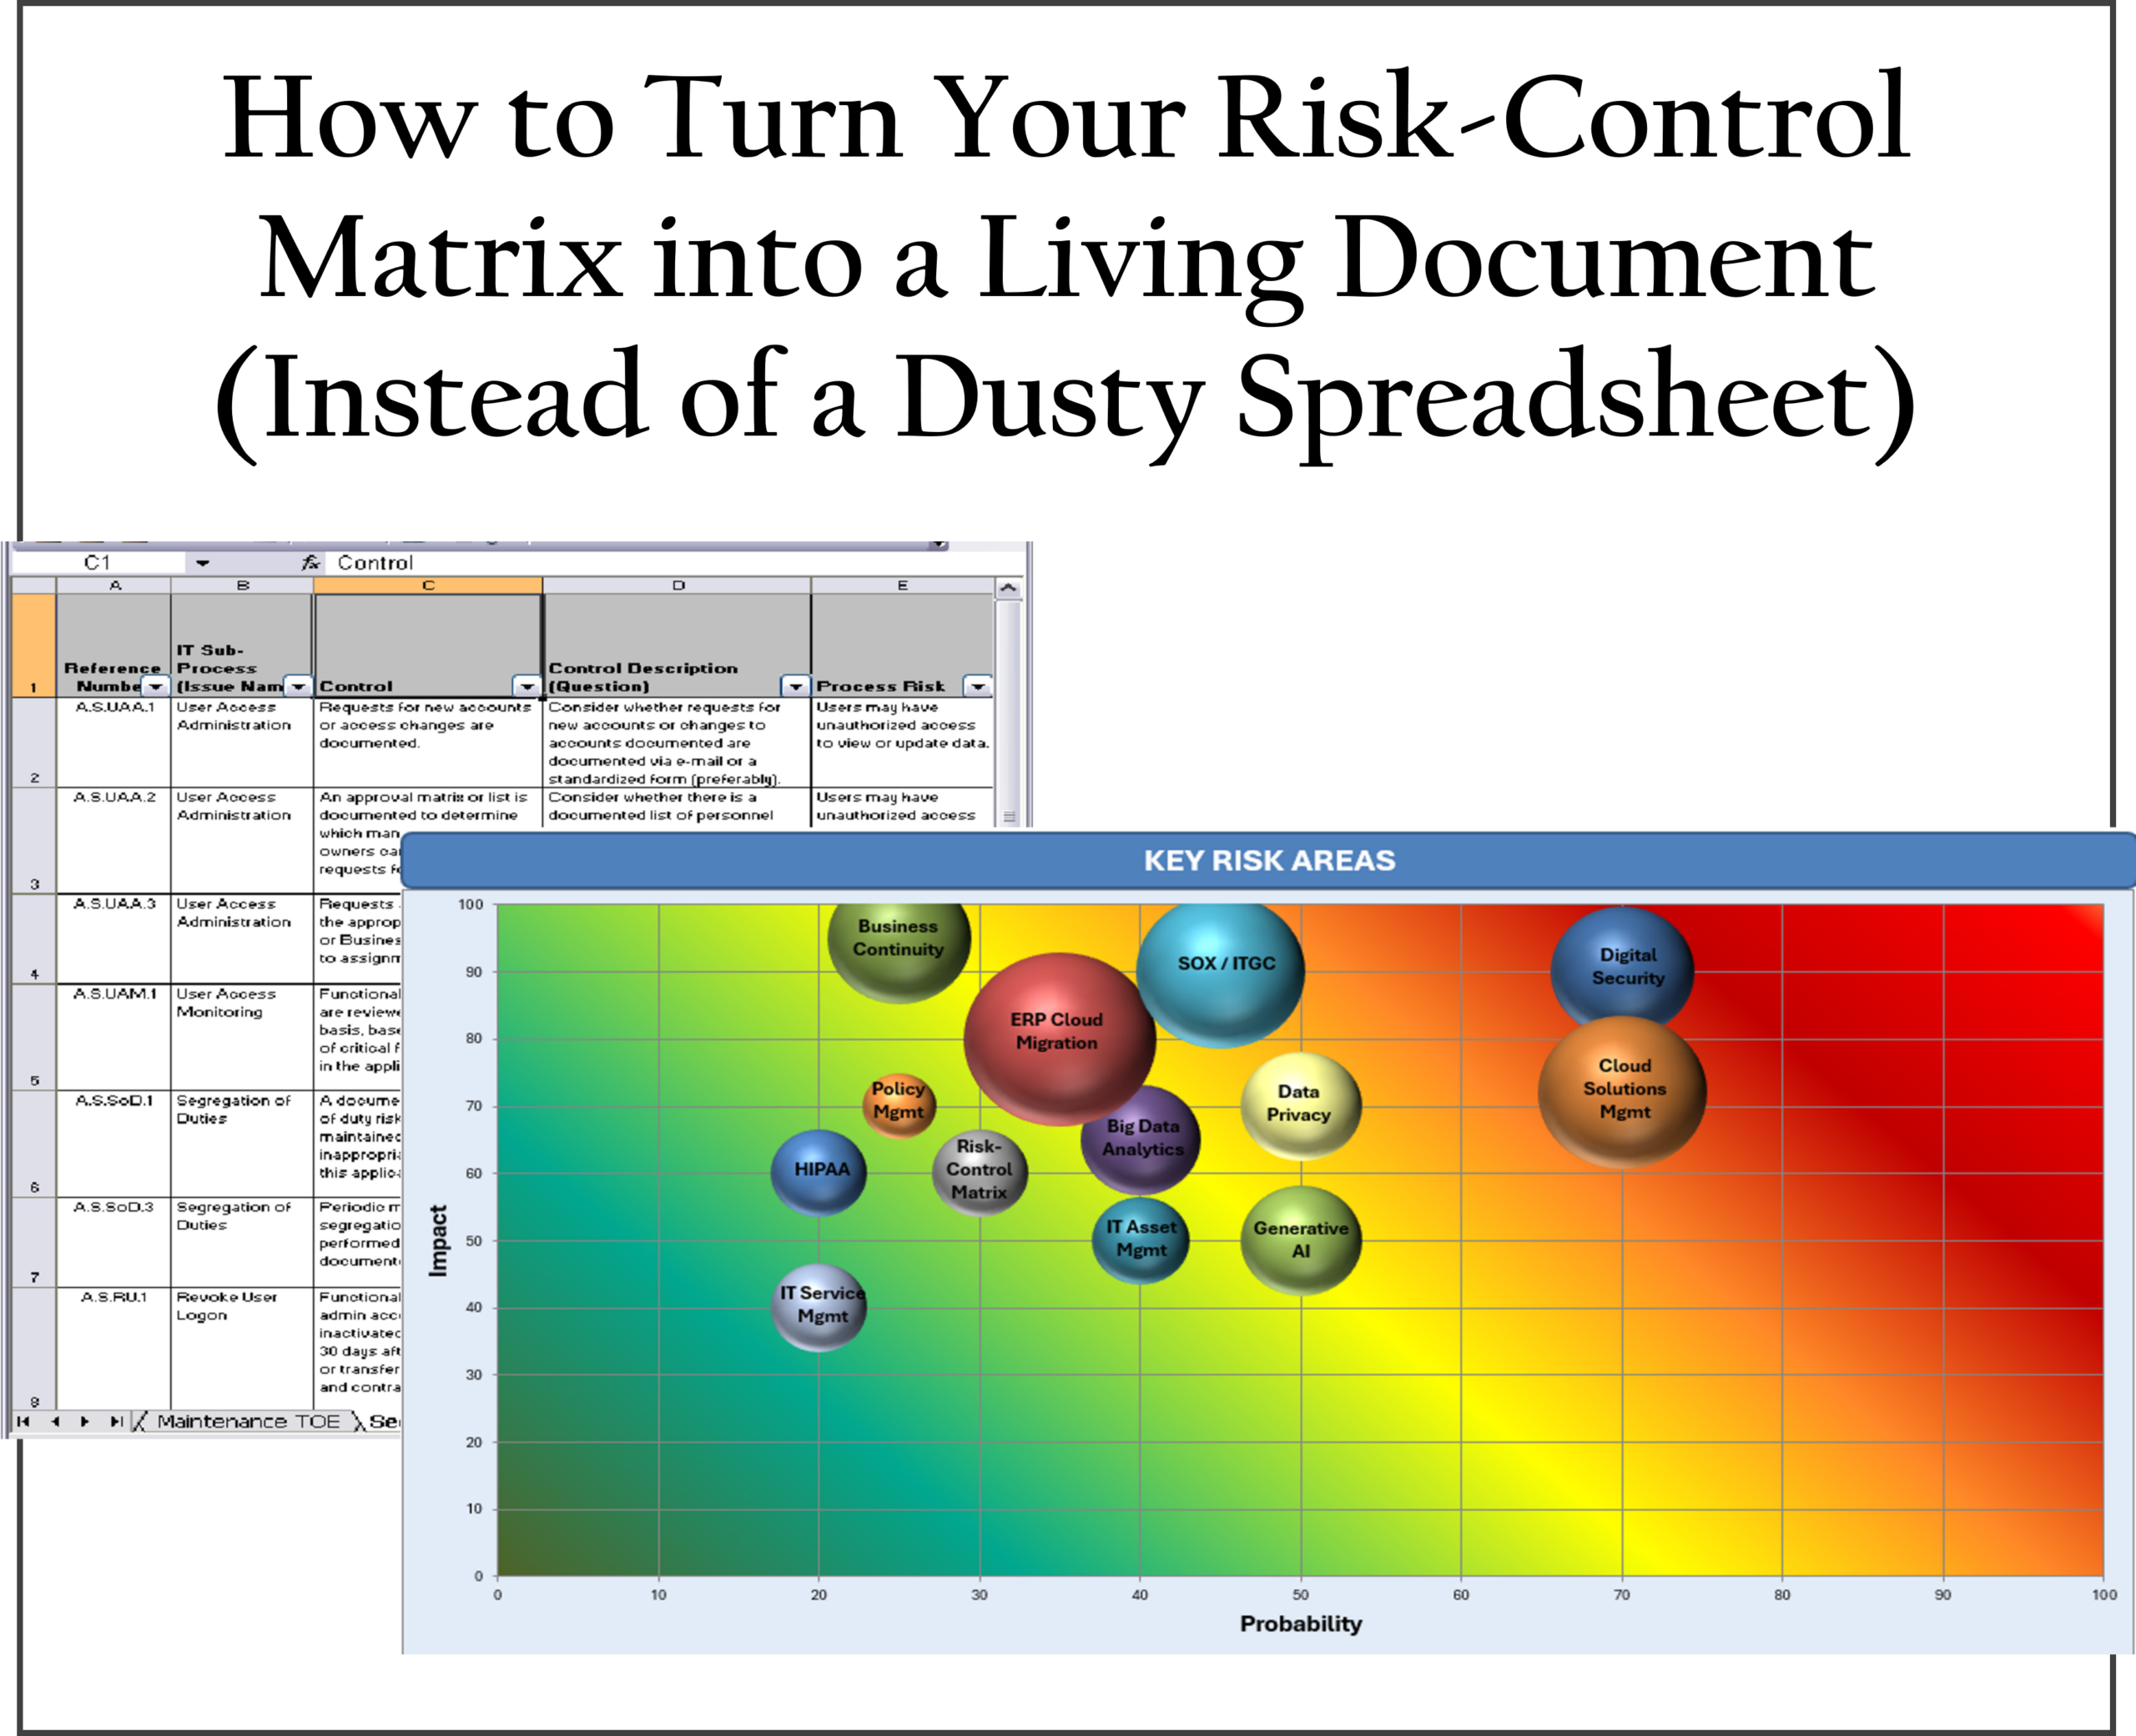Open the Control Description filter dropdown
Viewport: 2136px width, 1736px height.
pyautogui.click(x=795, y=686)
